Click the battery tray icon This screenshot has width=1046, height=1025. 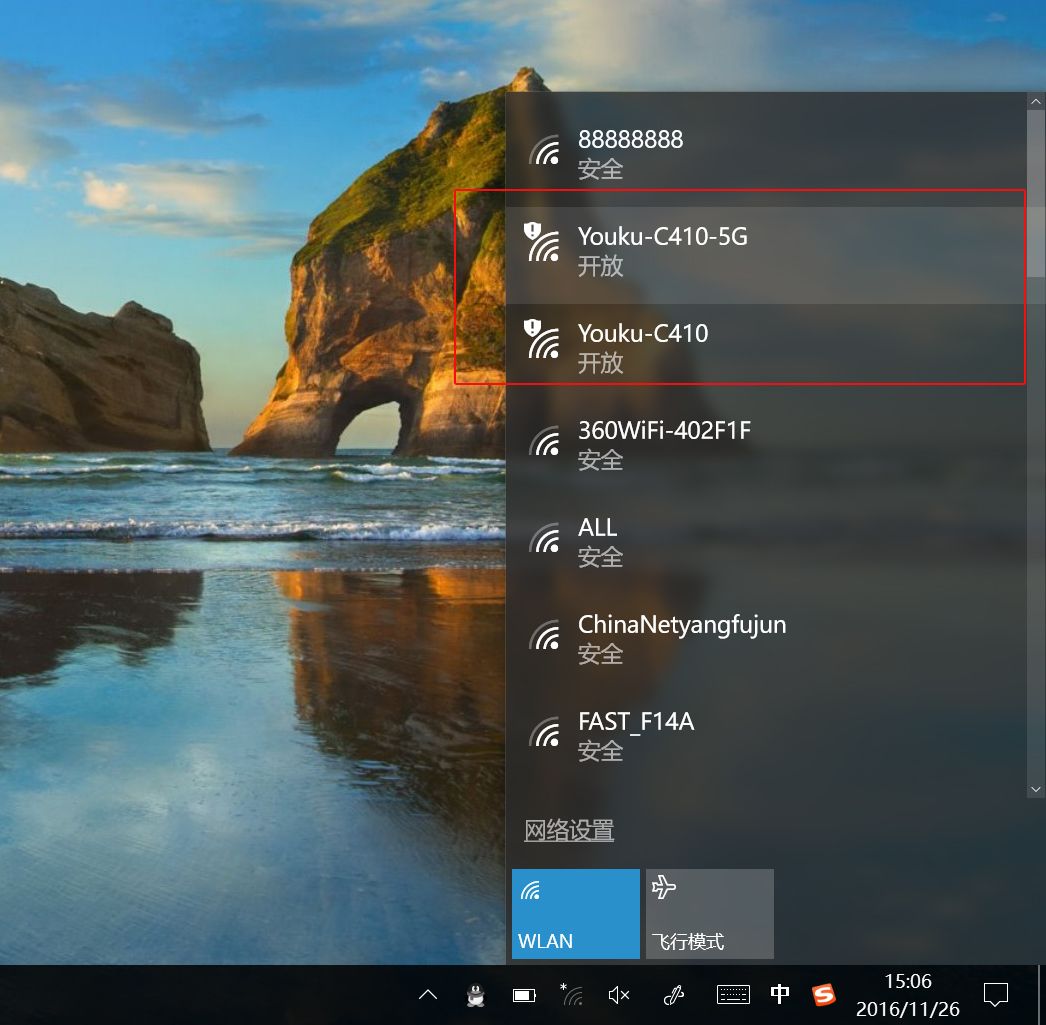pos(524,996)
